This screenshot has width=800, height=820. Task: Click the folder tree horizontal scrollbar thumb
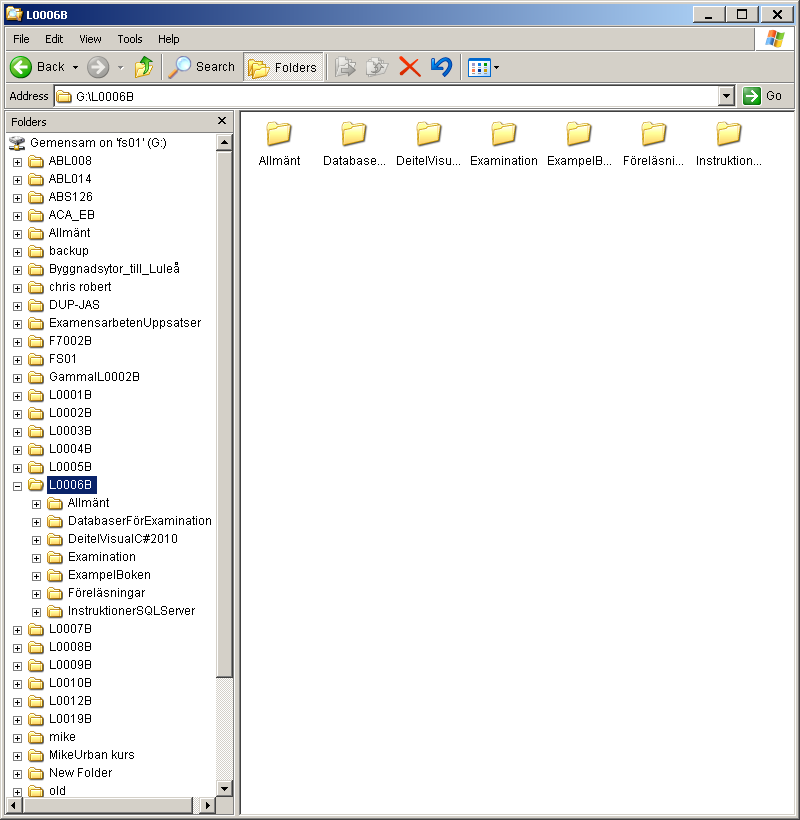(108, 805)
